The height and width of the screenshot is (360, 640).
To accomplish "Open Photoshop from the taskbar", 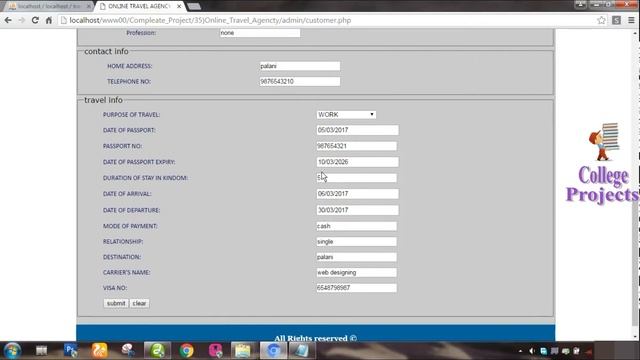I will (70, 351).
